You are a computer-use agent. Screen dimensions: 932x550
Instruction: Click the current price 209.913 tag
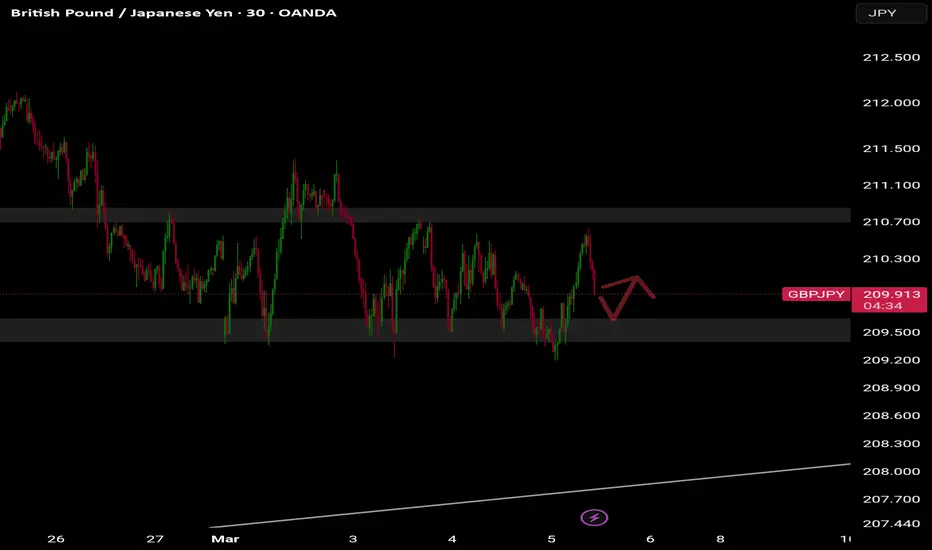[x=891, y=294]
